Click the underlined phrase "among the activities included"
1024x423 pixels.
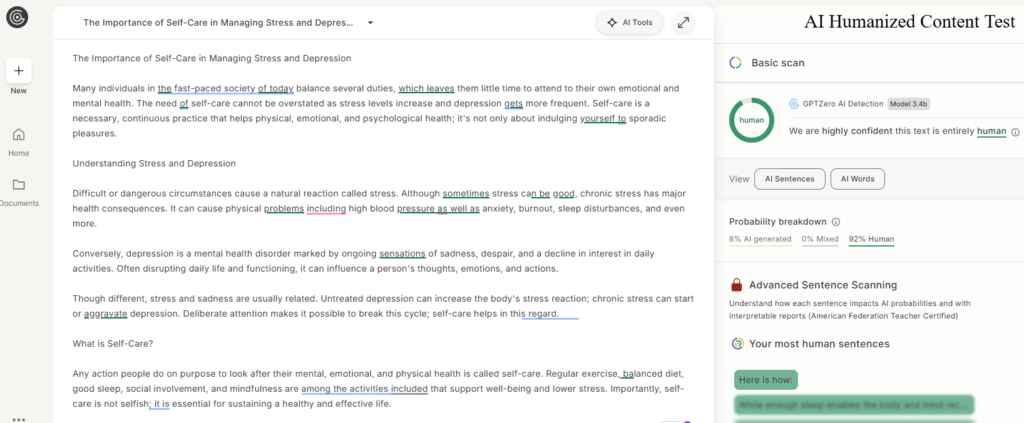[364, 390]
